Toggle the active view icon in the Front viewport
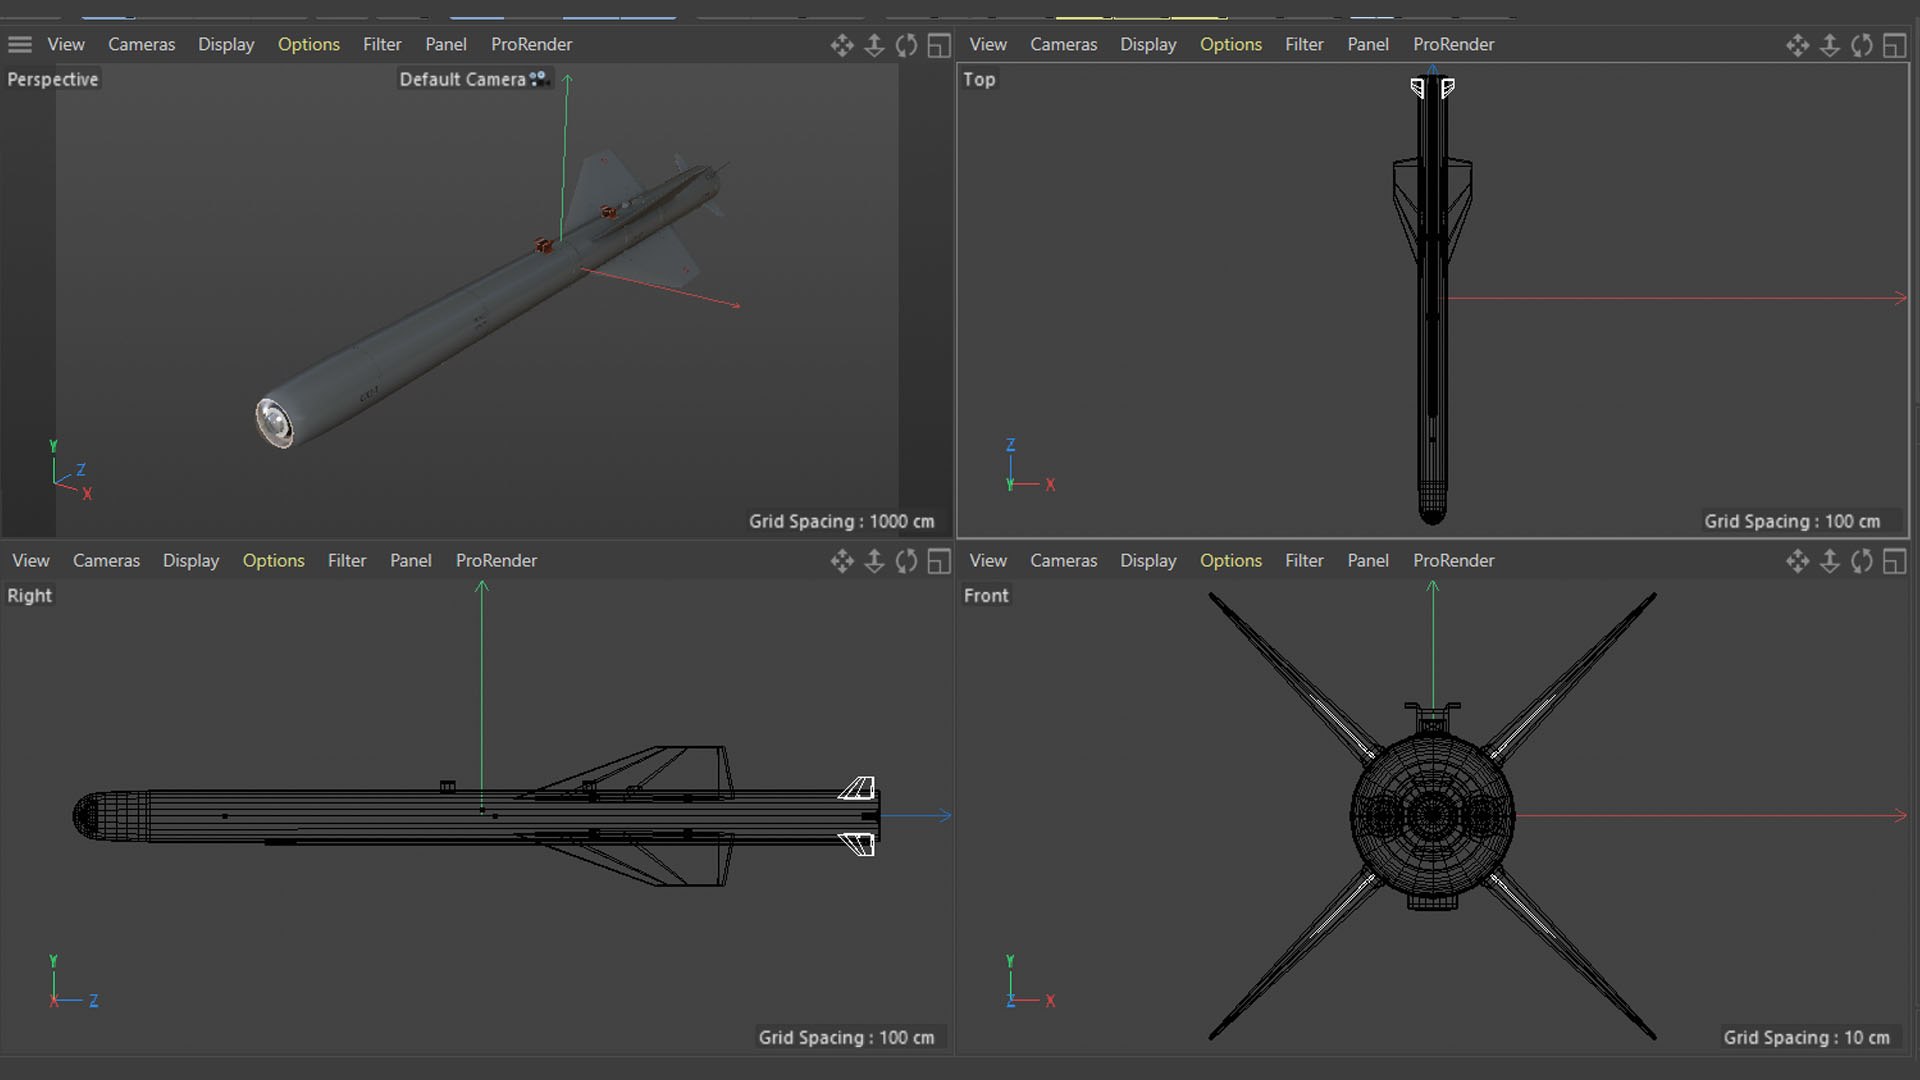Screen dimensions: 1920x1080 pos(1894,561)
